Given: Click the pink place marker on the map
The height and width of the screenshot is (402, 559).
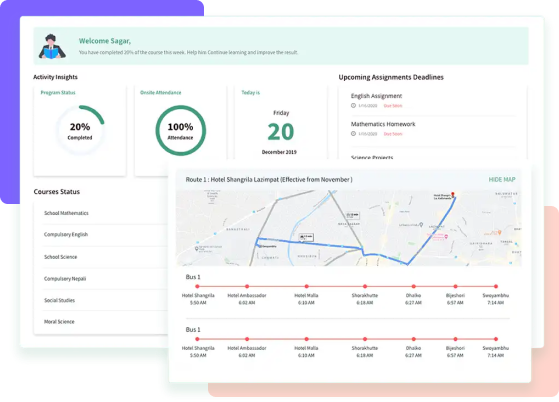Looking at the screenshot, I should pos(446,236).
